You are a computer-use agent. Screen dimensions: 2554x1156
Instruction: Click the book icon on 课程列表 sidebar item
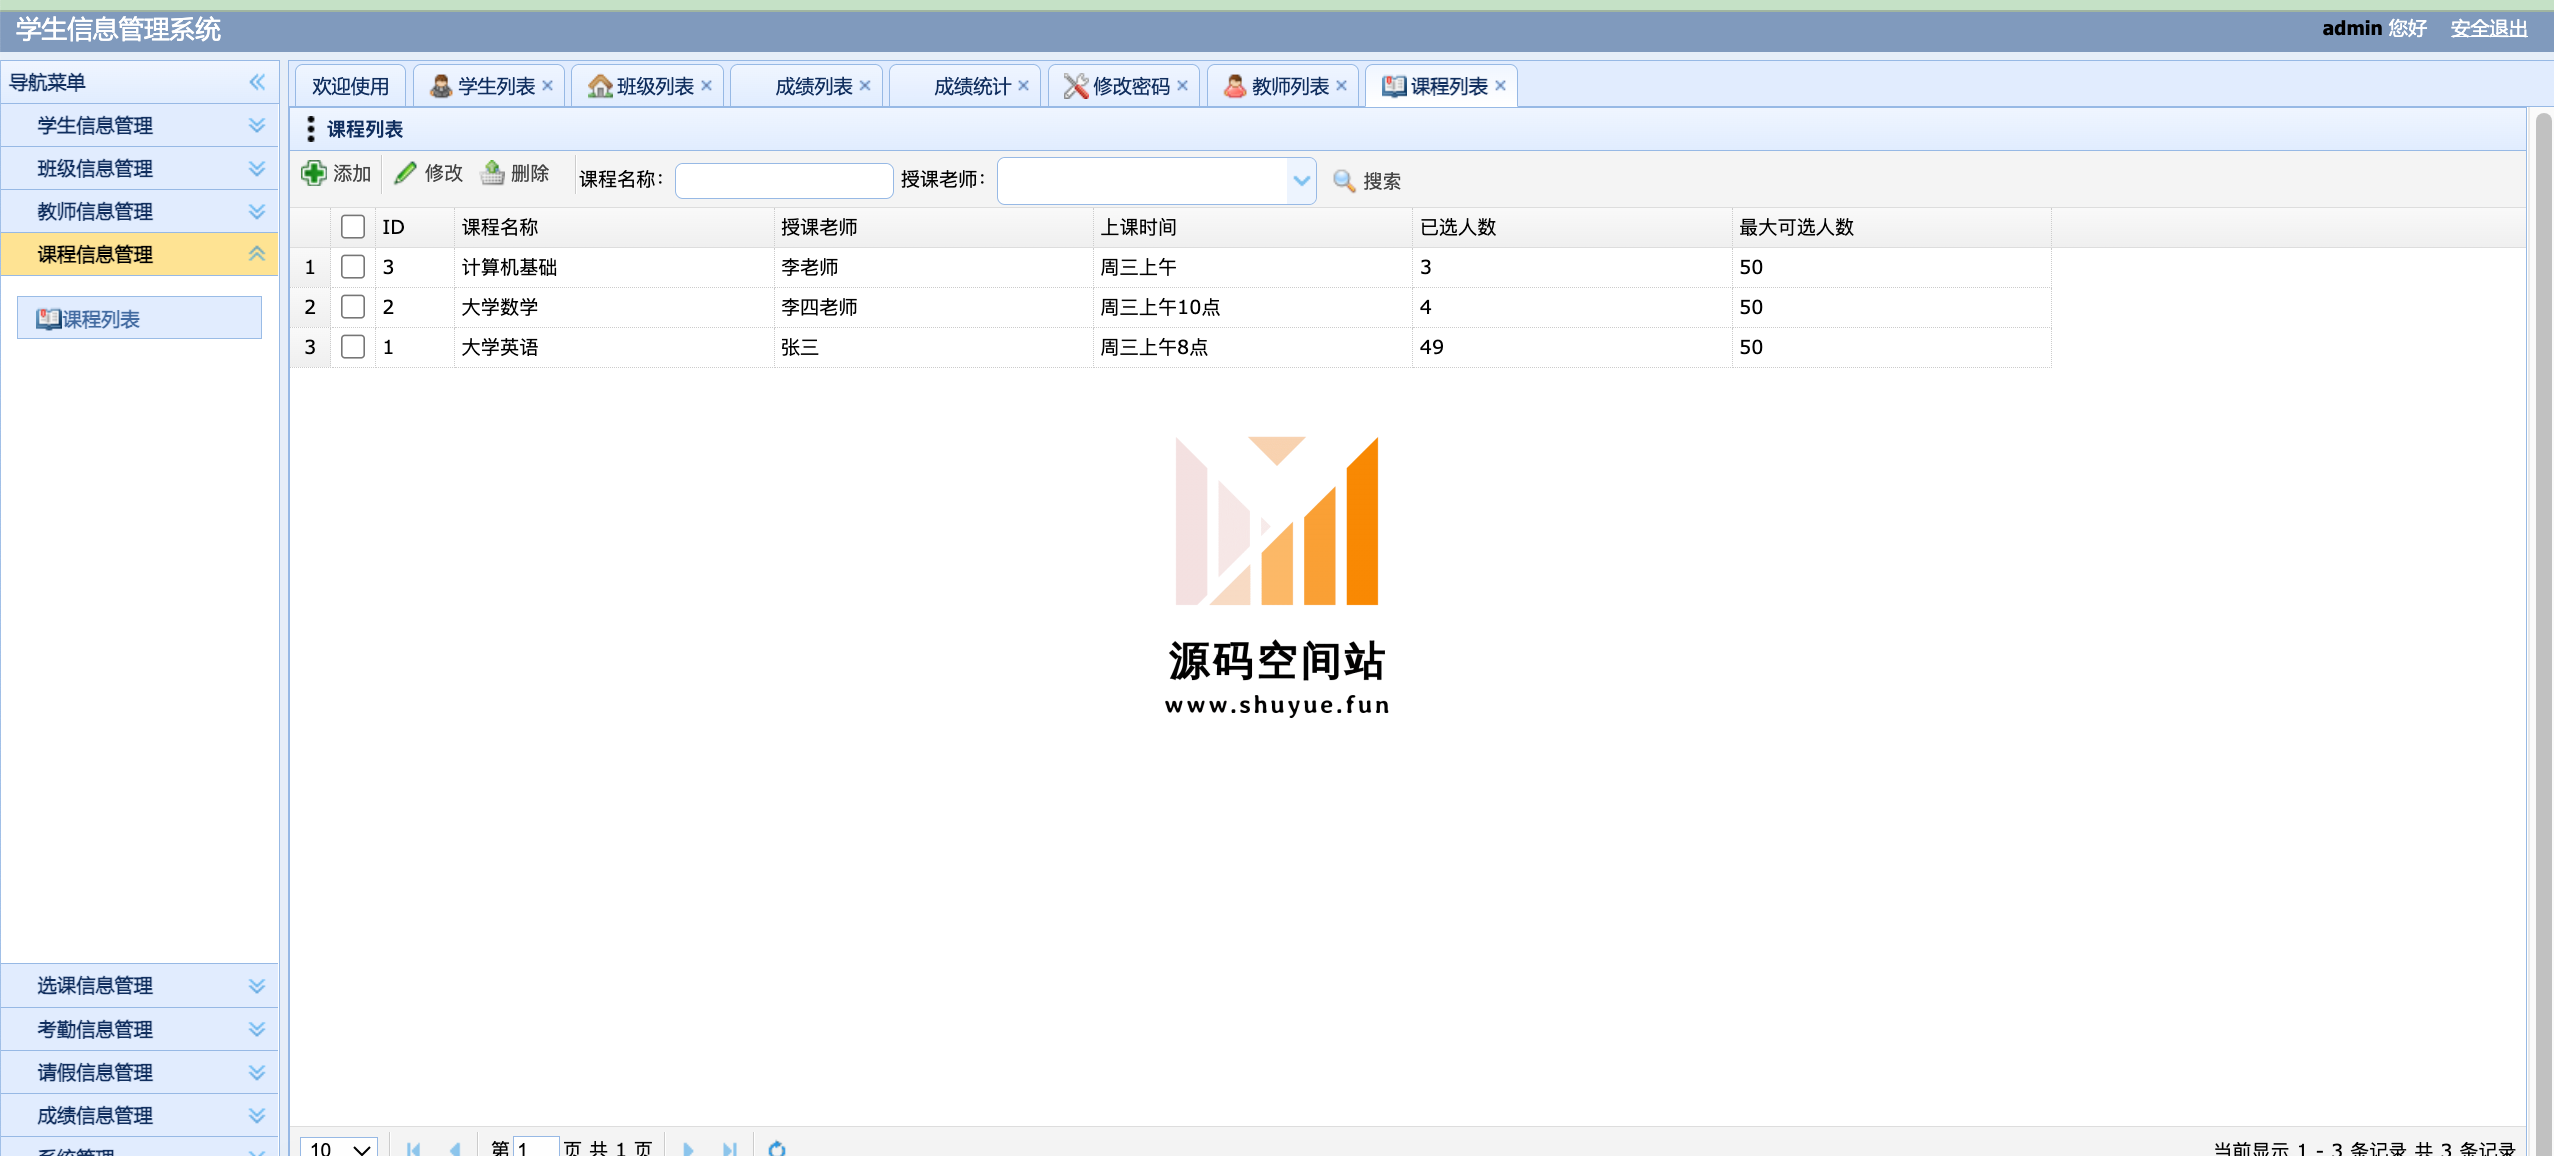(48, 319)
